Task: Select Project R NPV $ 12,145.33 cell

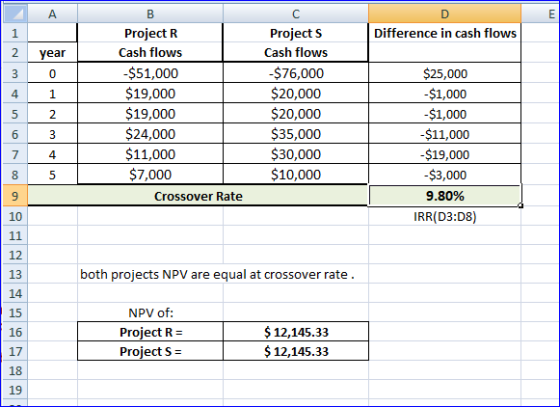Action: click(x=296, y=332)
